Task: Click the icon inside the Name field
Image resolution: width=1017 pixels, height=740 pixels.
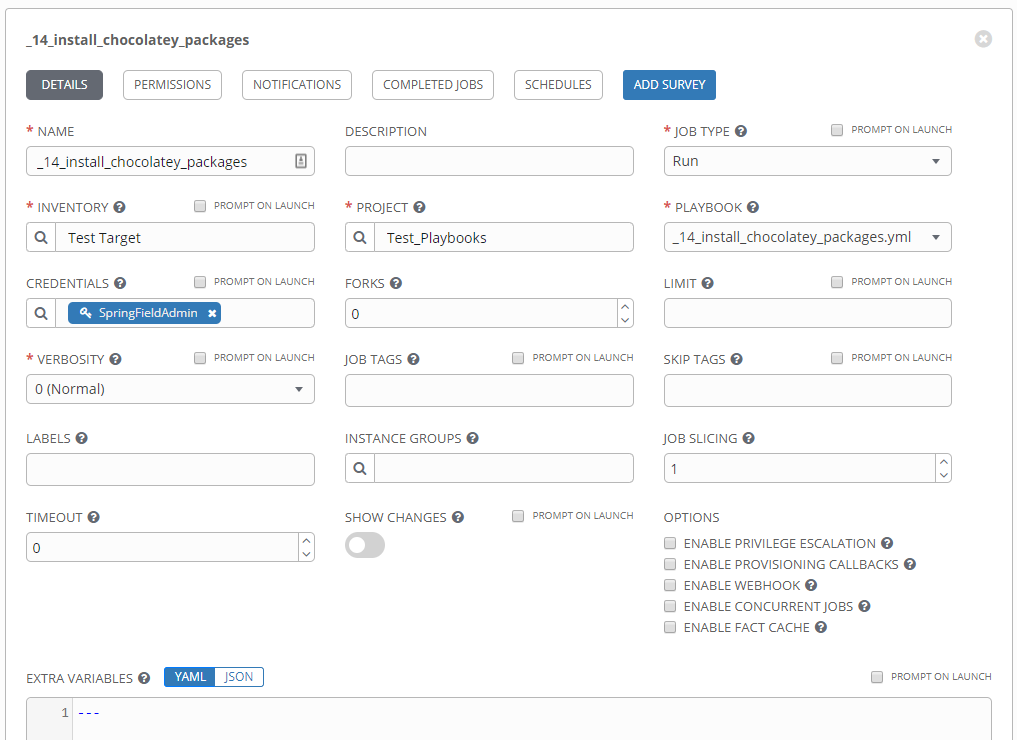Action: [x=301, y=161]
